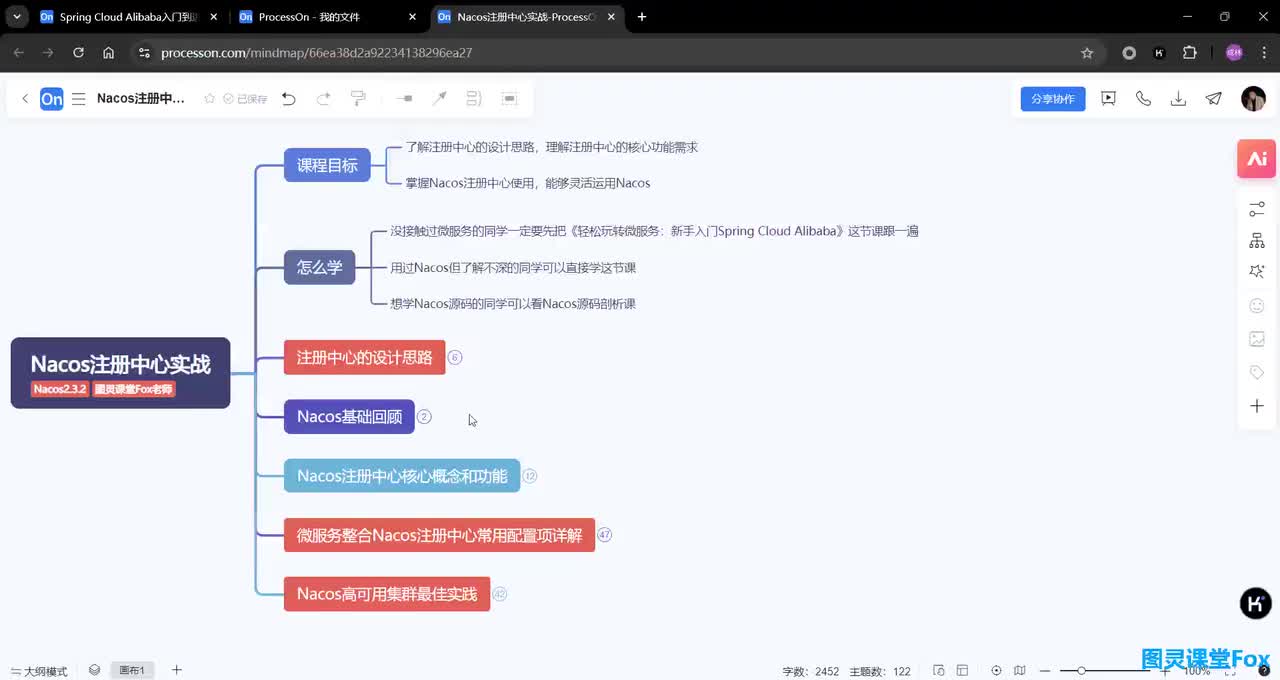Open the tab search dropdown
This screenshot has width=1280, height=680.
17,17
